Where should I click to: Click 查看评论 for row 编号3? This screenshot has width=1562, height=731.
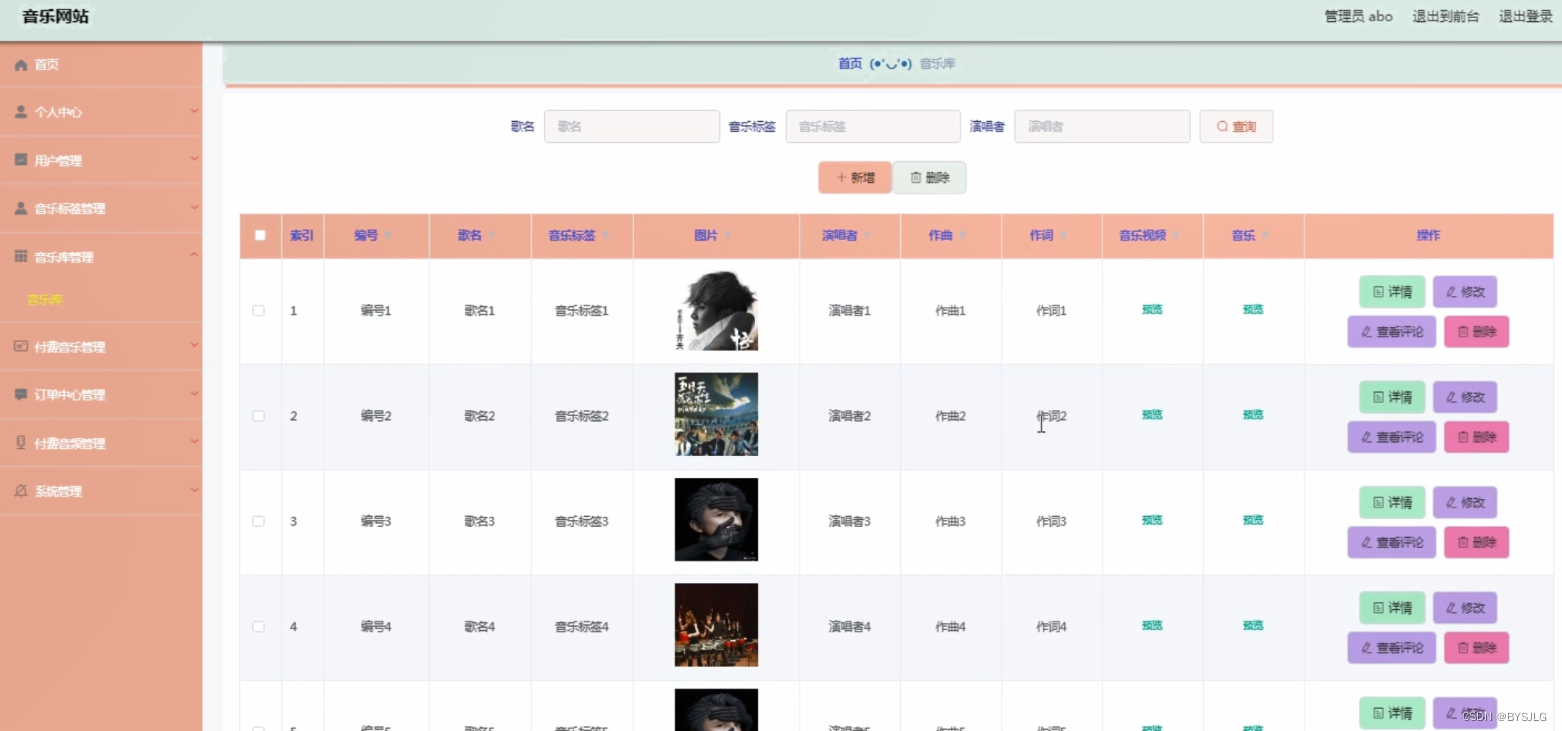pyautogui.click(x=1392, y=542)
